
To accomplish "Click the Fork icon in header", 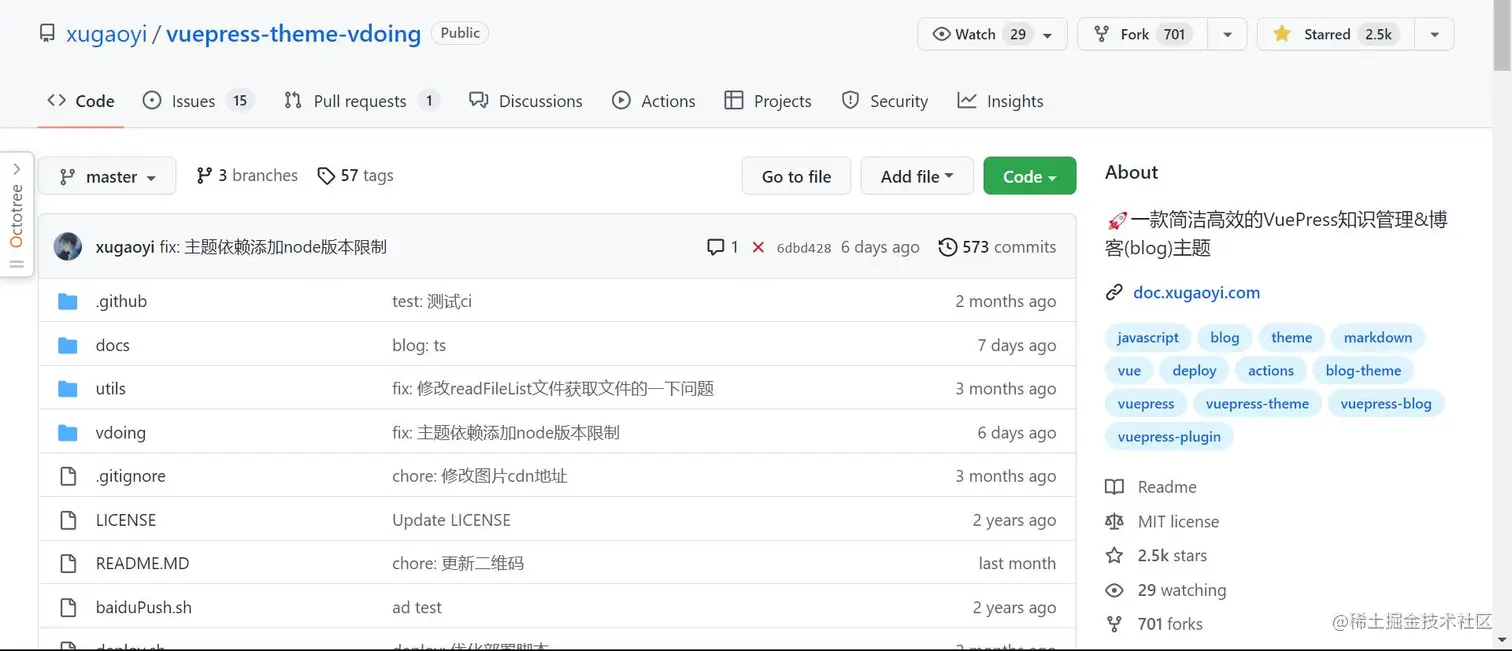I will [x=1101, y=34].
